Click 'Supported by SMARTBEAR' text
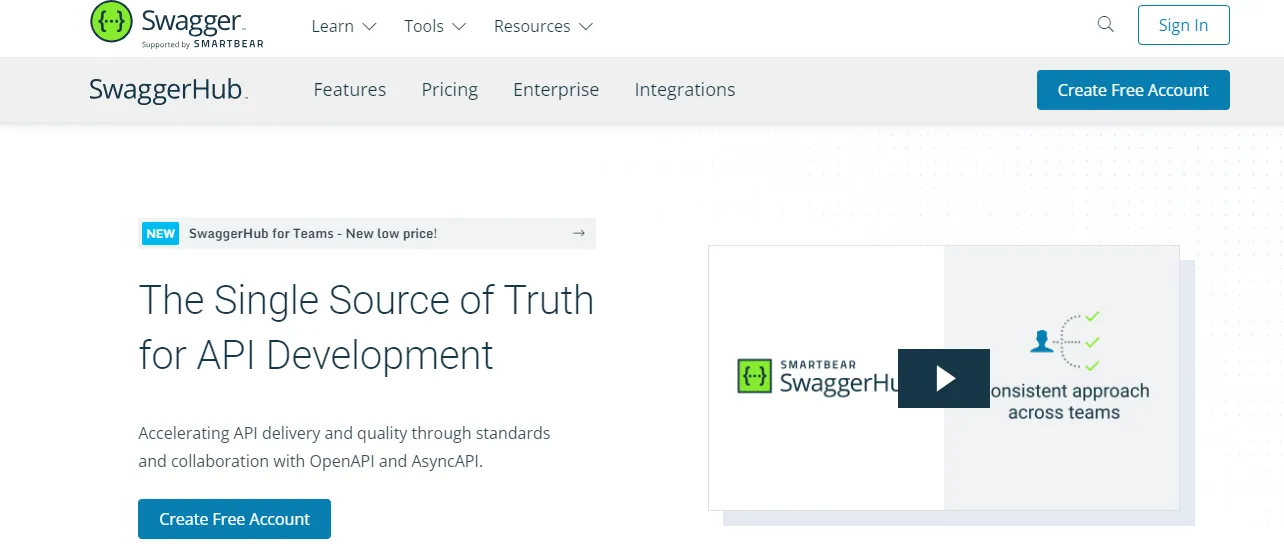 tap(203, 44)
